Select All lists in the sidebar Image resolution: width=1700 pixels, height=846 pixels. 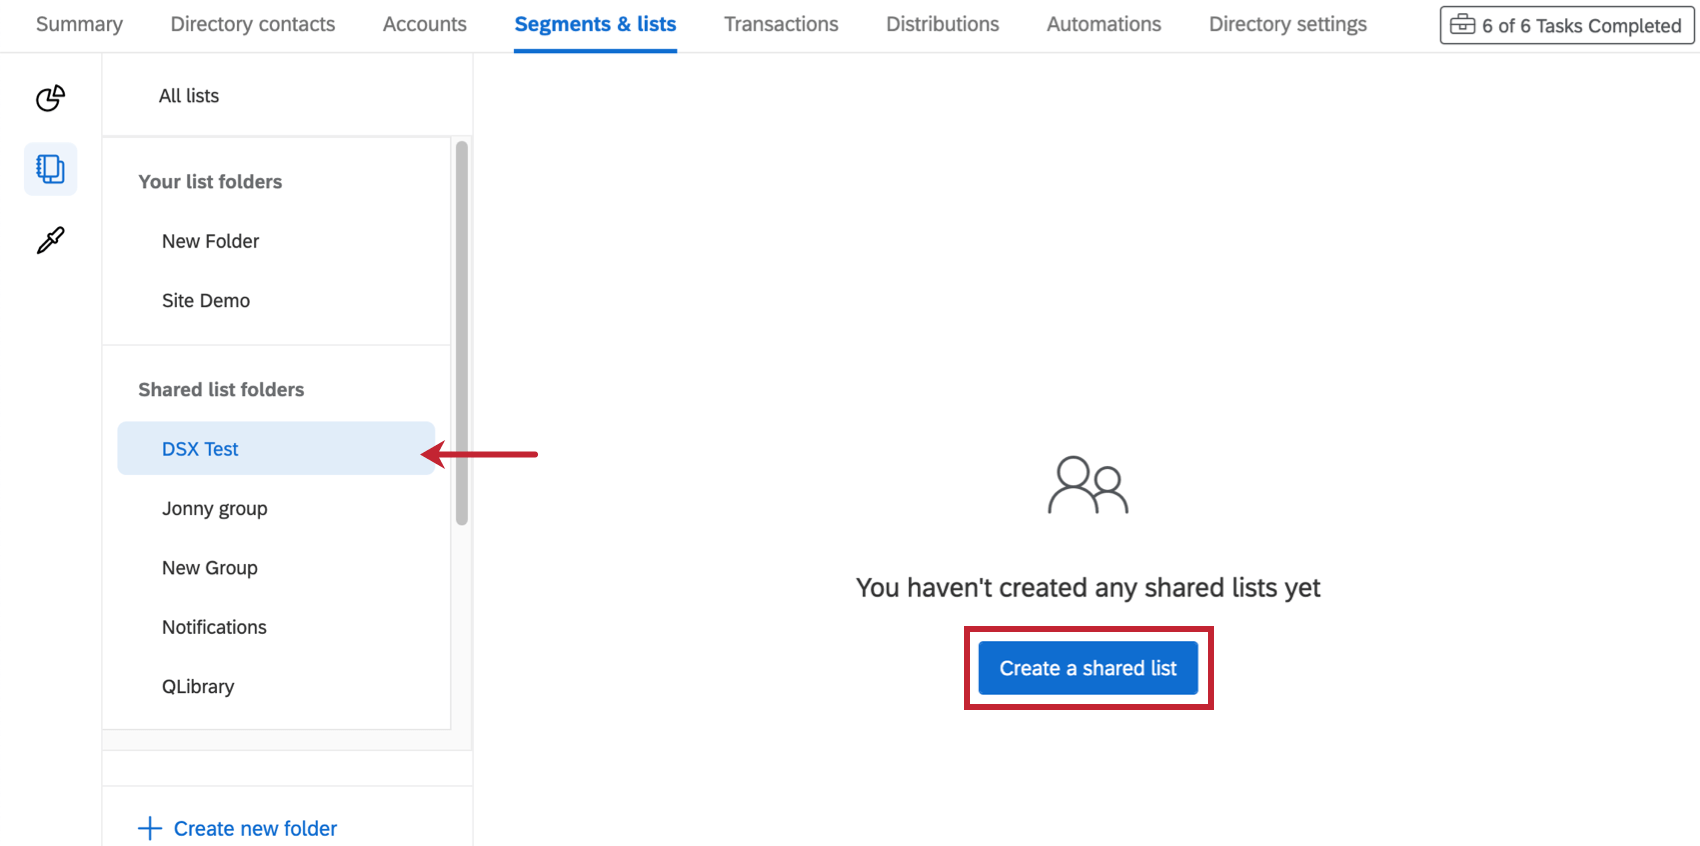point(189,96)
